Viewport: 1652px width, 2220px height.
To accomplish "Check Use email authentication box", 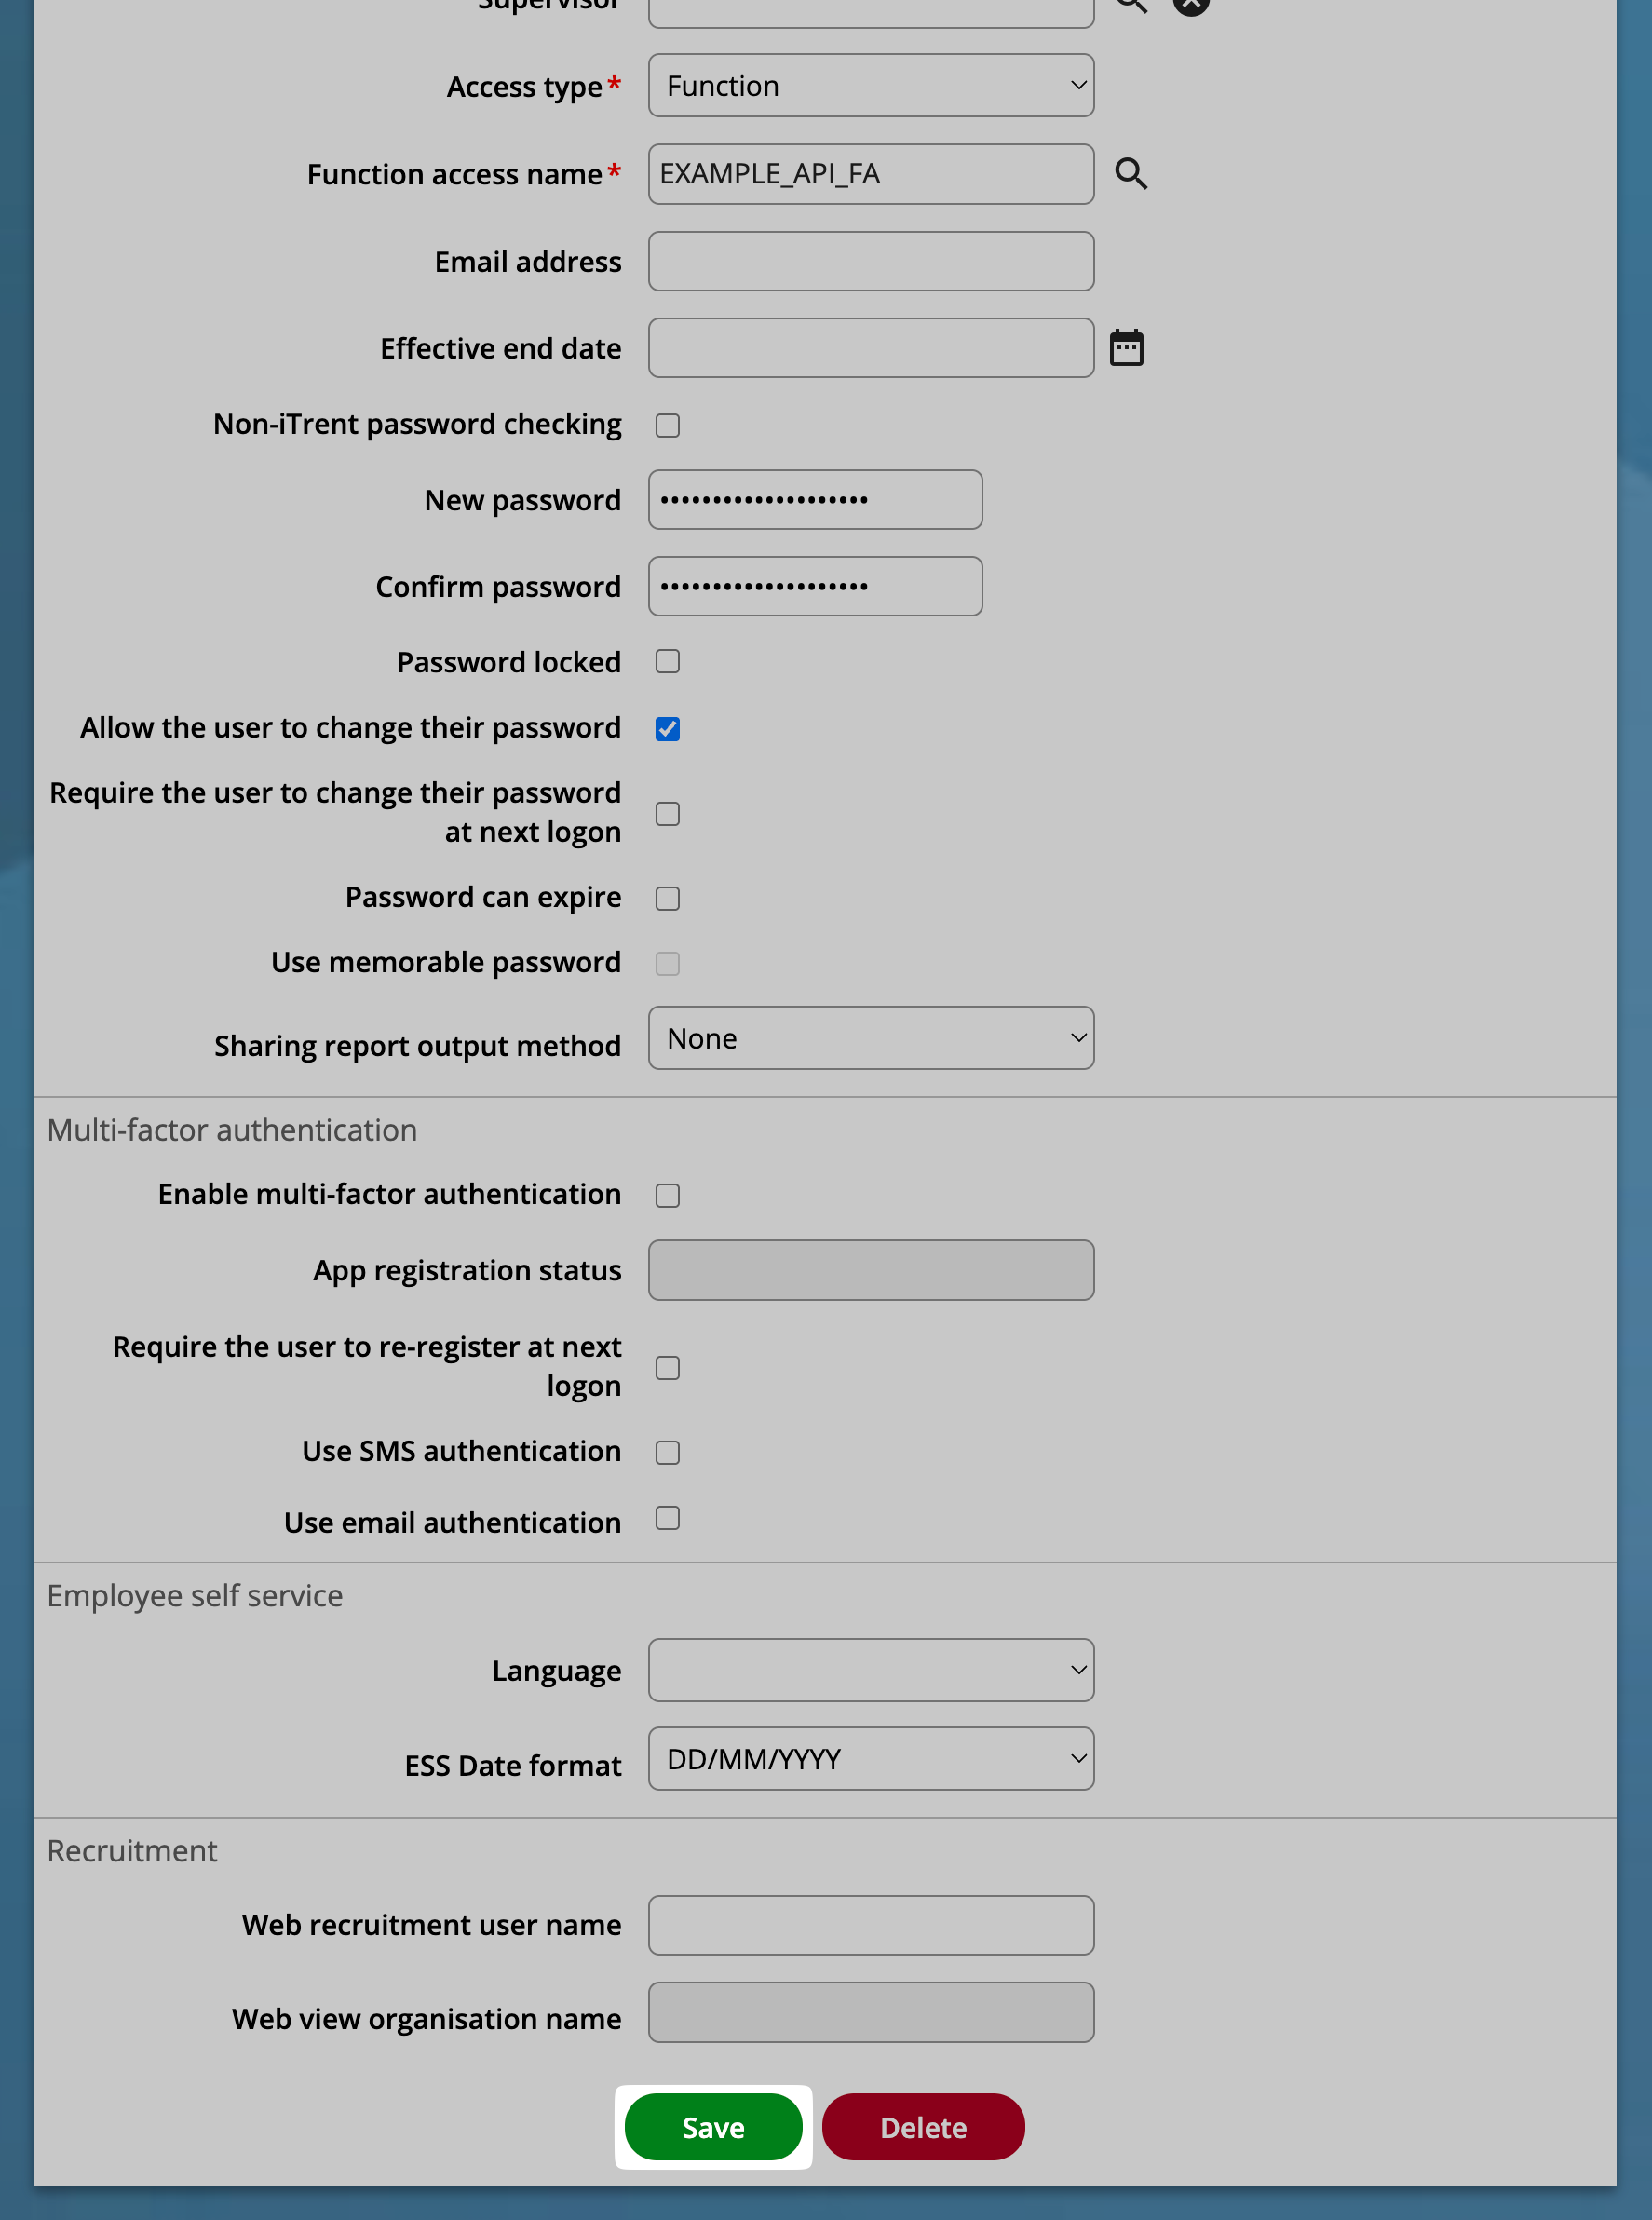I will [x=667, y=1518].
